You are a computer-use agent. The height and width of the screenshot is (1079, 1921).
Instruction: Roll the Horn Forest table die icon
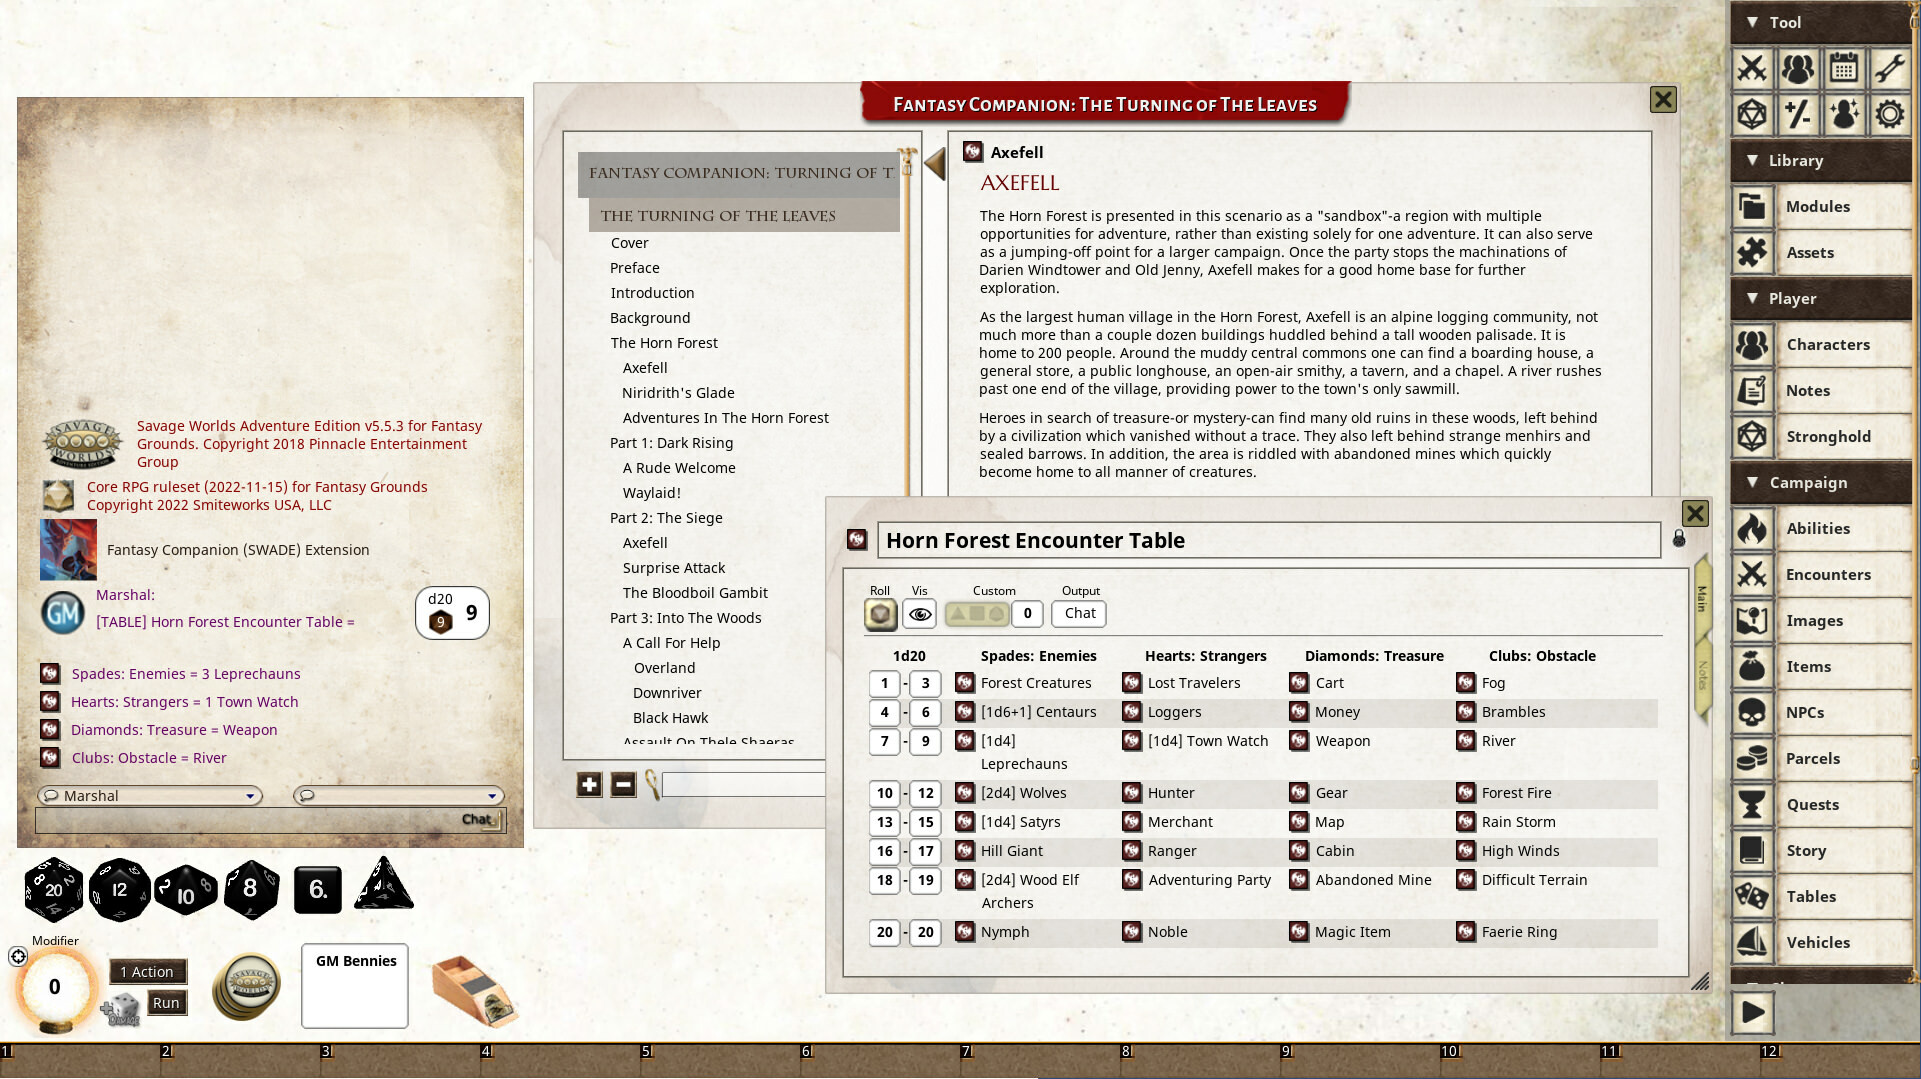coord(880,614)
